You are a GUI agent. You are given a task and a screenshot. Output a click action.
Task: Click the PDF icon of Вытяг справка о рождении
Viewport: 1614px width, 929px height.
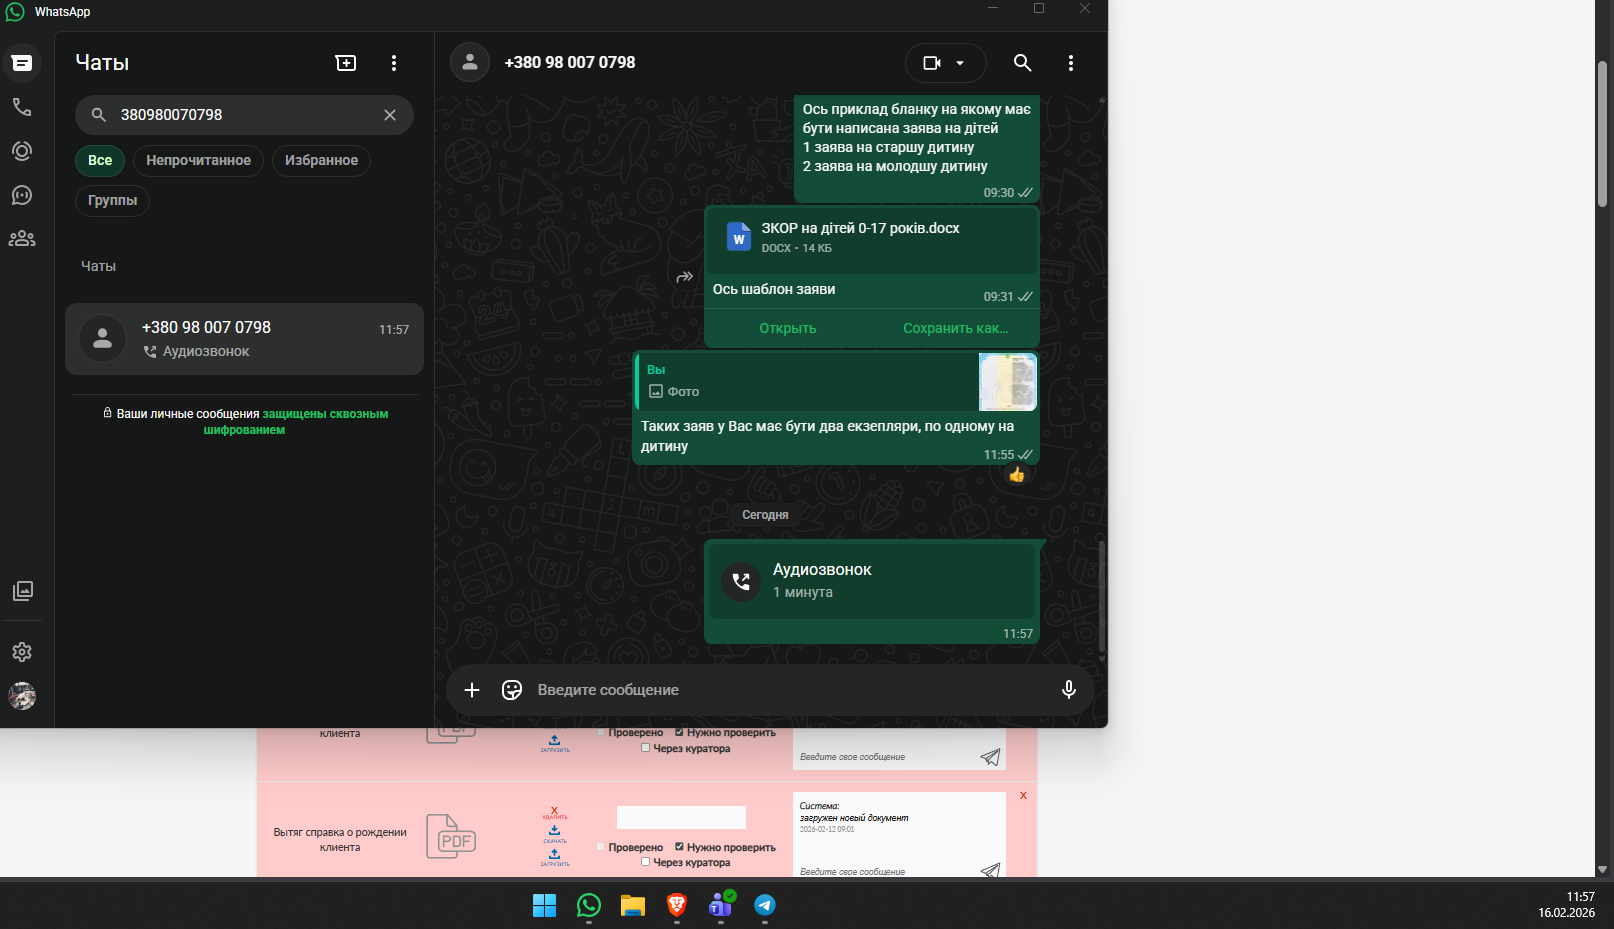pyautogui.click(x=451, y=837)
